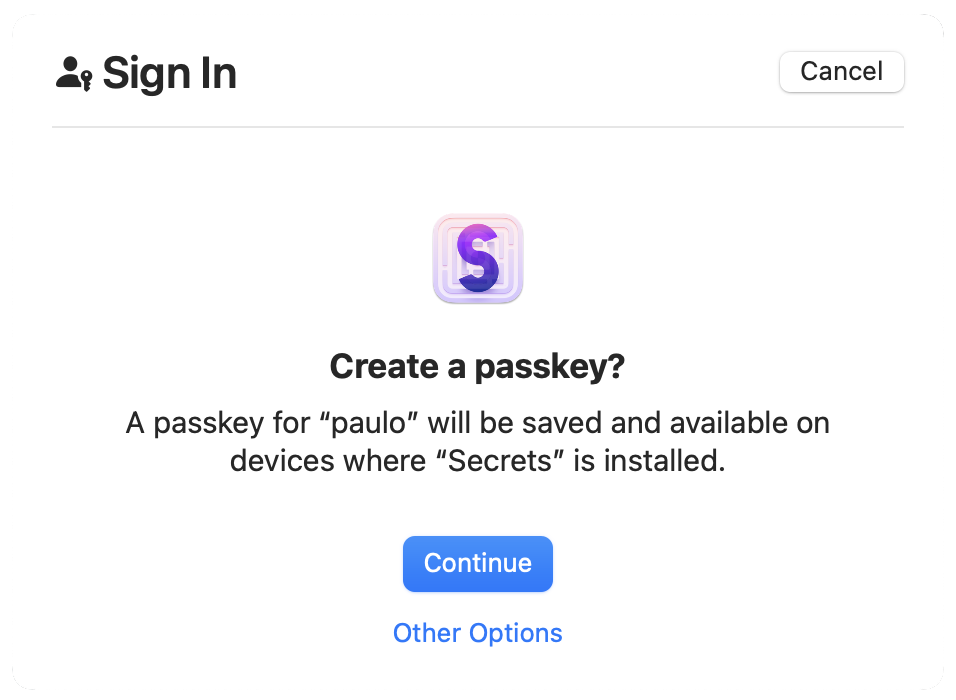Image resolution: width=956 pixels, height=700 pixels.
Task: Click the rounded Secrets application thumbnail
Action: (477, 258)
